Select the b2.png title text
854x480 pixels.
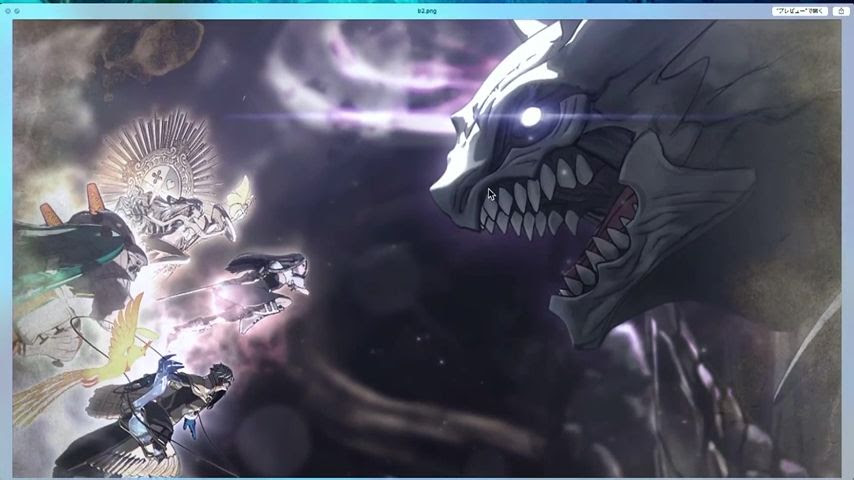pos(427,11)
